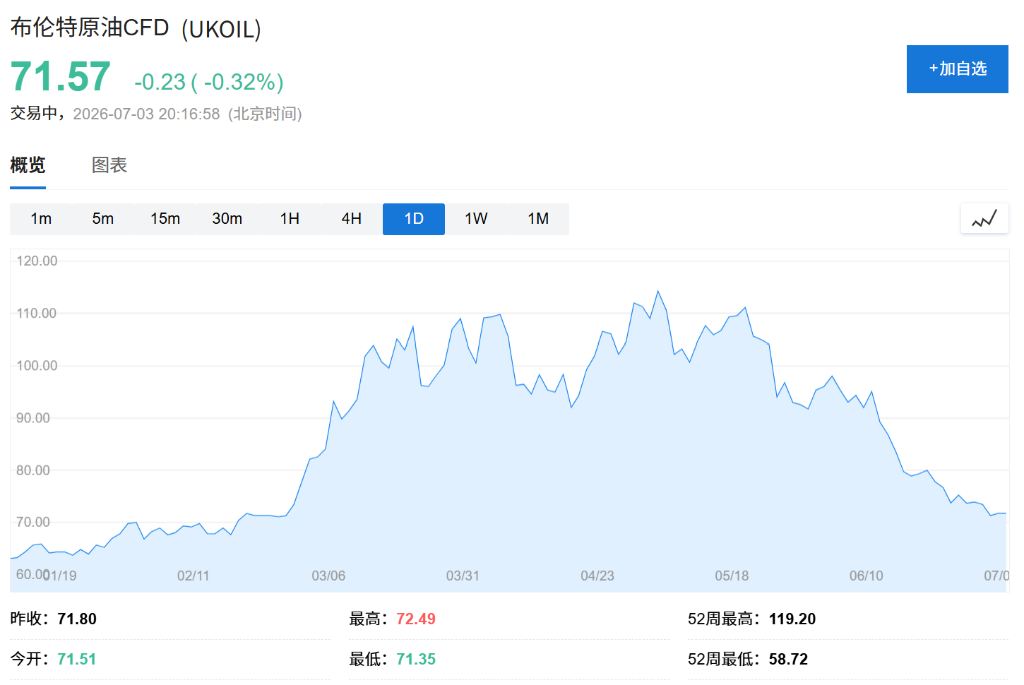Click the line chart type icon
1024x685 pixels.
[984, 219]
